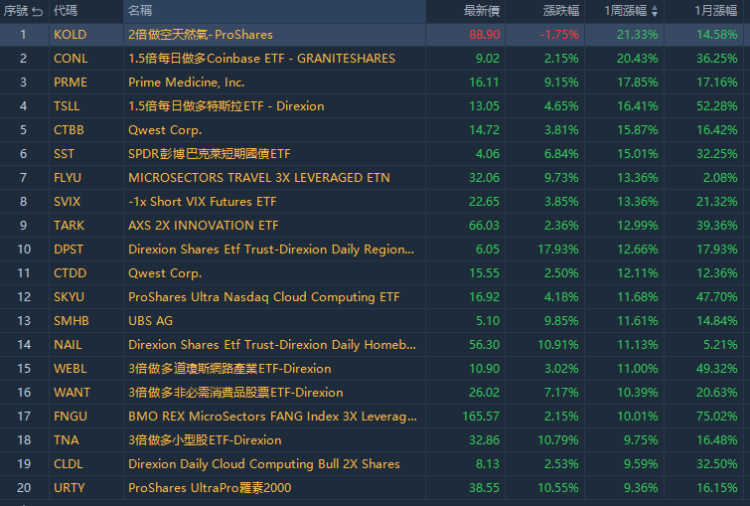This screenshot has height=506, width=750.
Task: Click 3倍做多道瓊斯網路產業ETF-Direxion name
Action: (230, 369)
